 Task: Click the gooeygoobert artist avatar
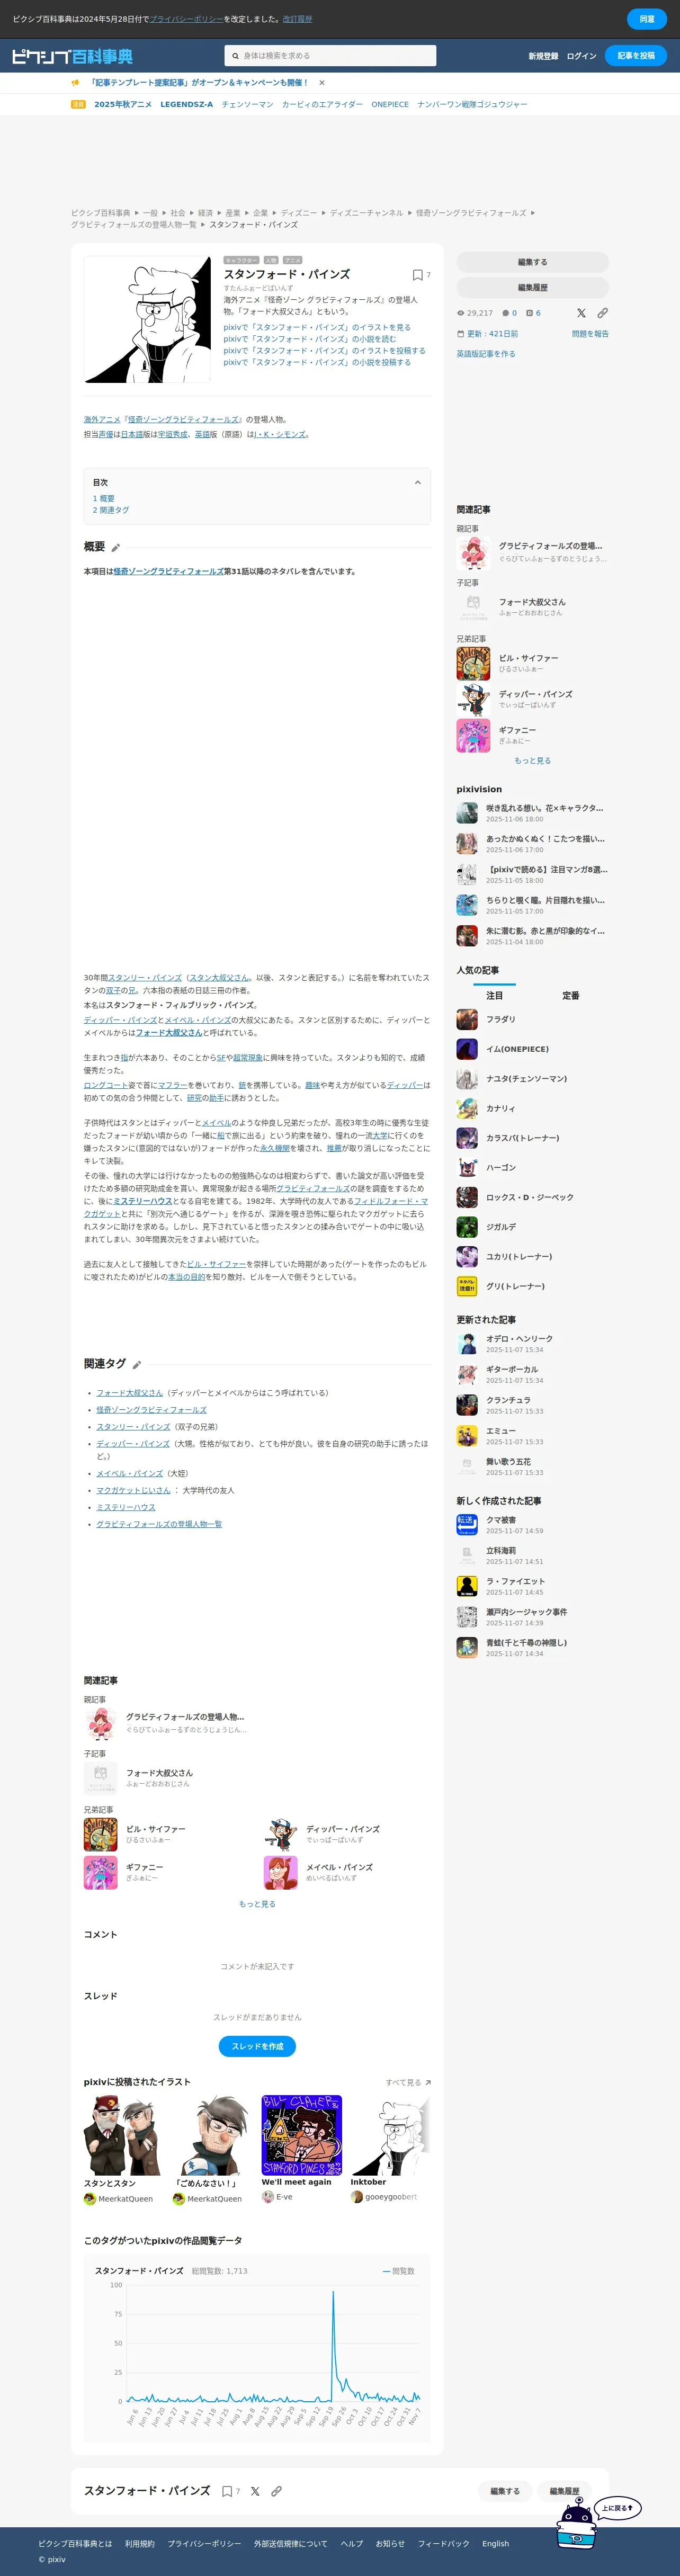pos(357,2197)
